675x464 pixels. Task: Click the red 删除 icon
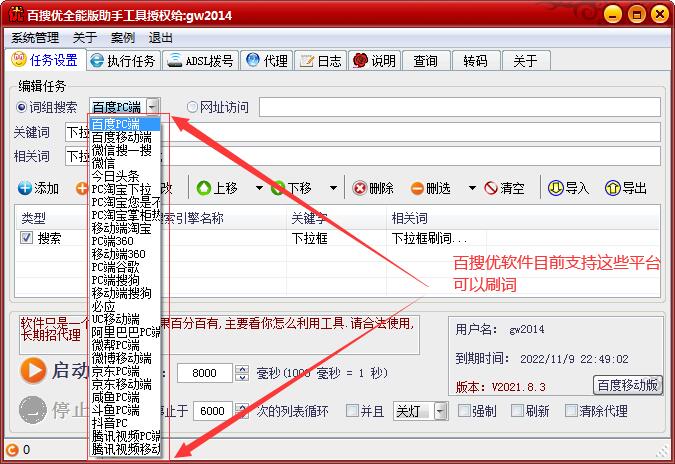pos(359,188)
